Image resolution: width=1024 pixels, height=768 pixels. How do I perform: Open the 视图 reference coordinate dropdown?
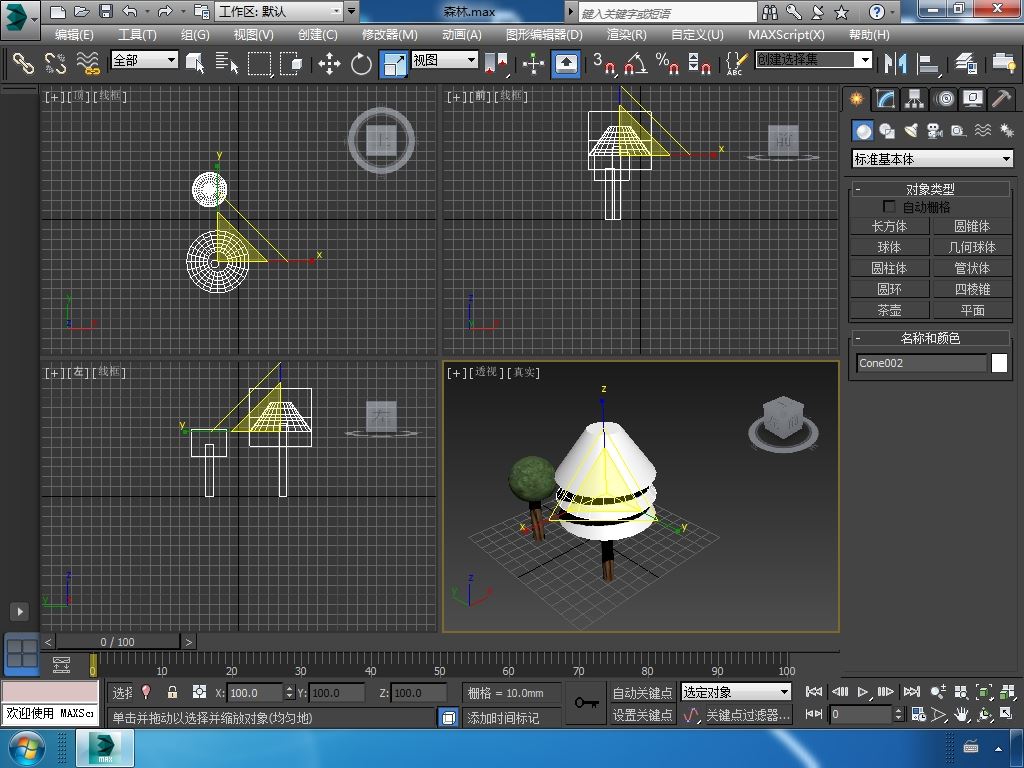[x=445, y=60]
